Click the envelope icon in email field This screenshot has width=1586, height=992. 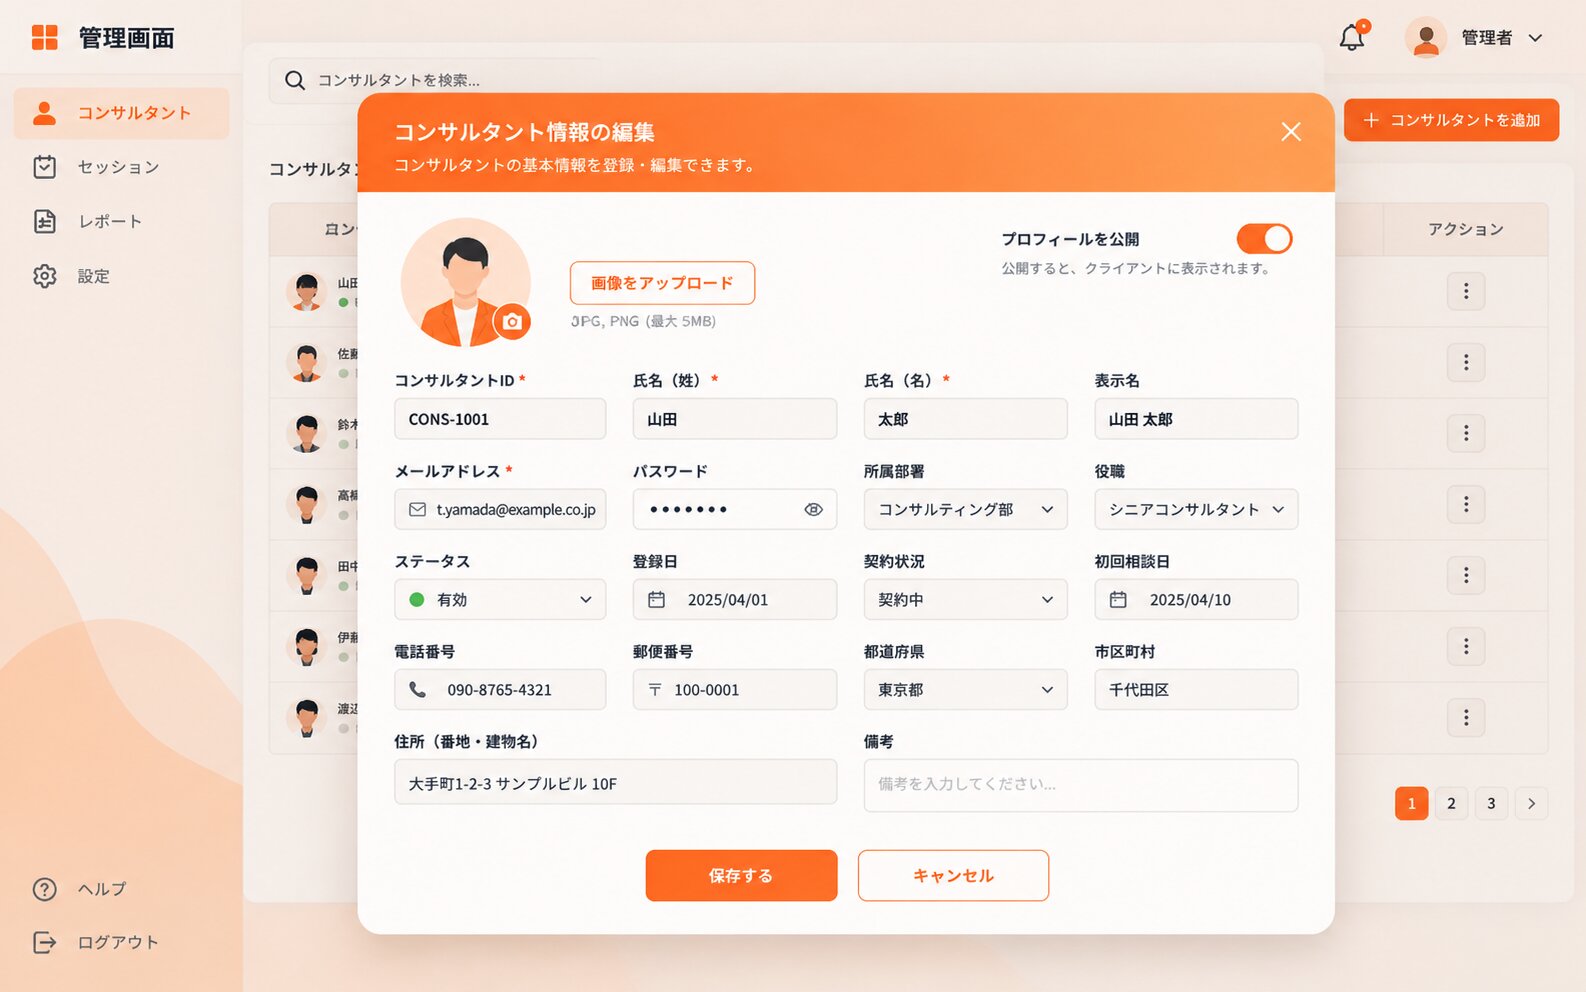pos(417,510)
